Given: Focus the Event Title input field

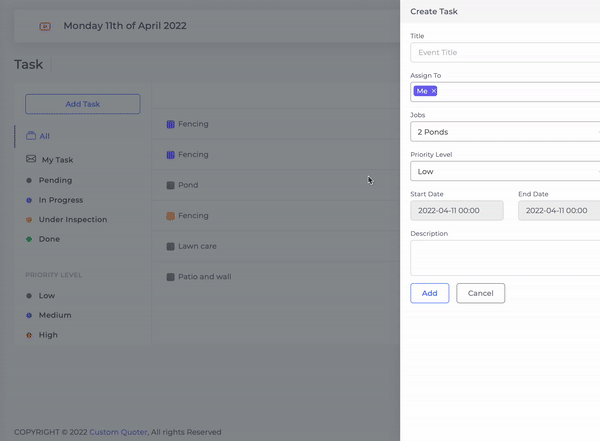Looking at the screenshot, I should click(x=505, y=52).
